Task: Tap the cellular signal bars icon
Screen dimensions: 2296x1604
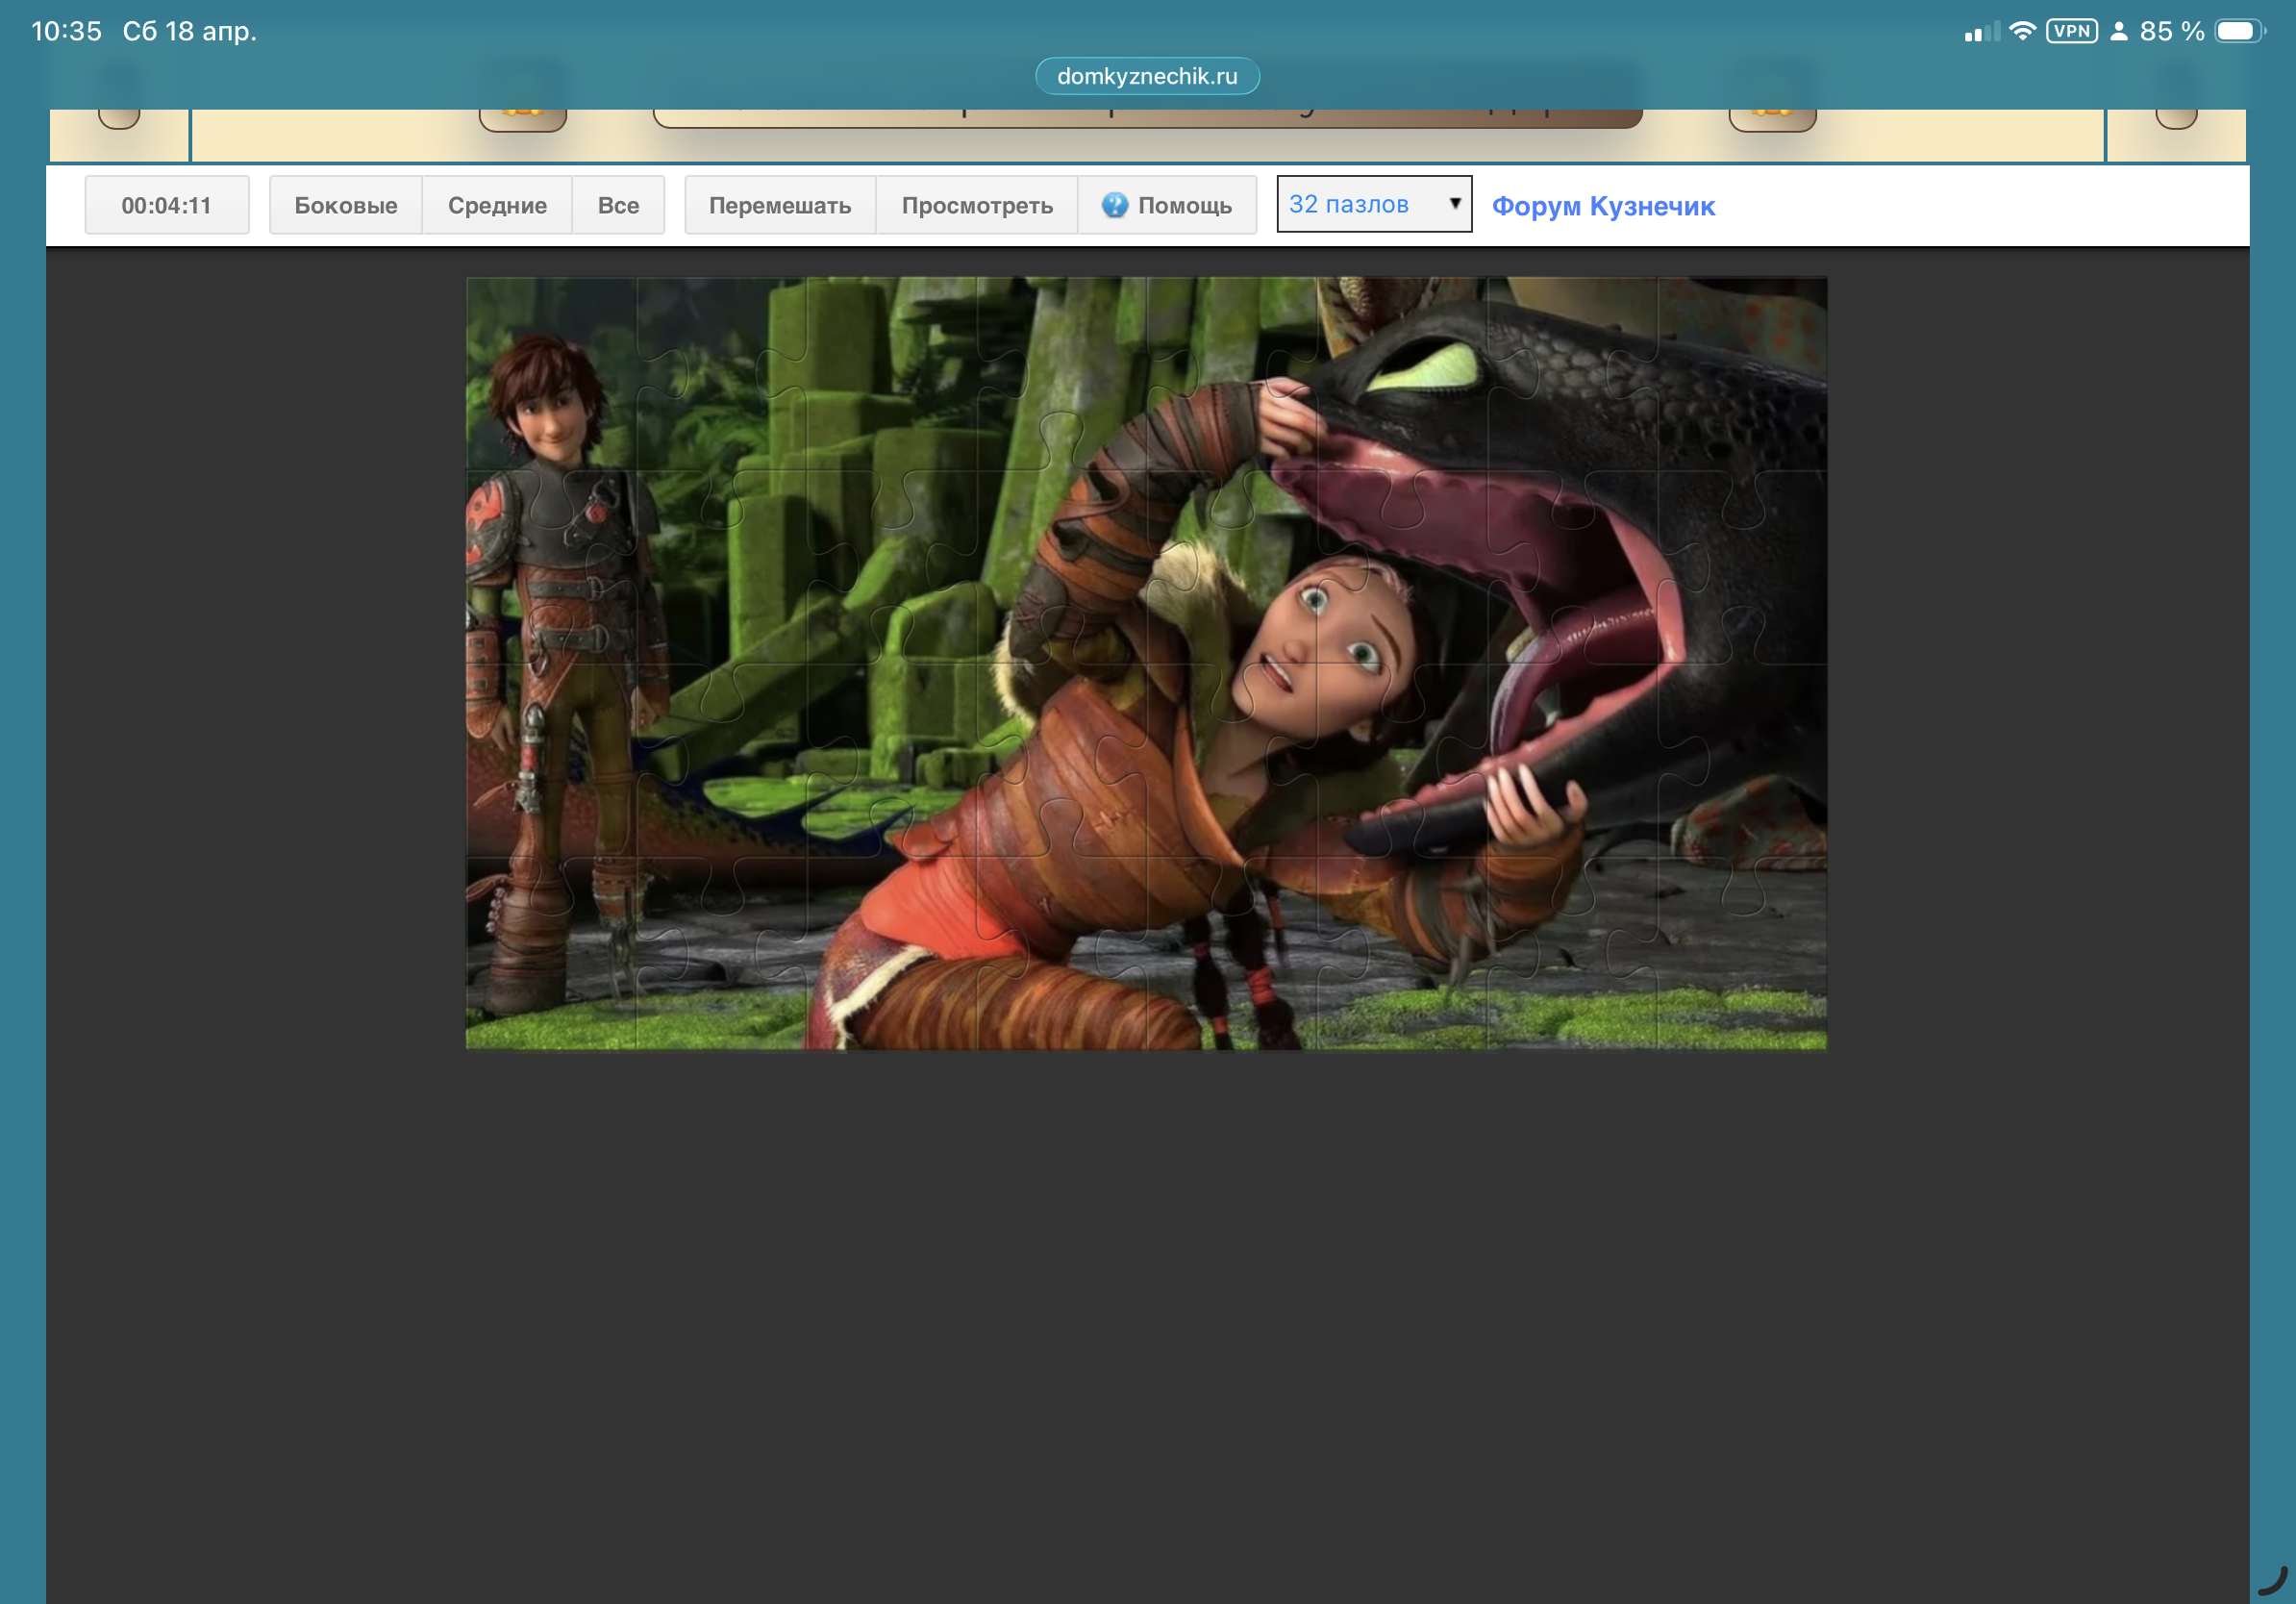Action: [1981, 32]
